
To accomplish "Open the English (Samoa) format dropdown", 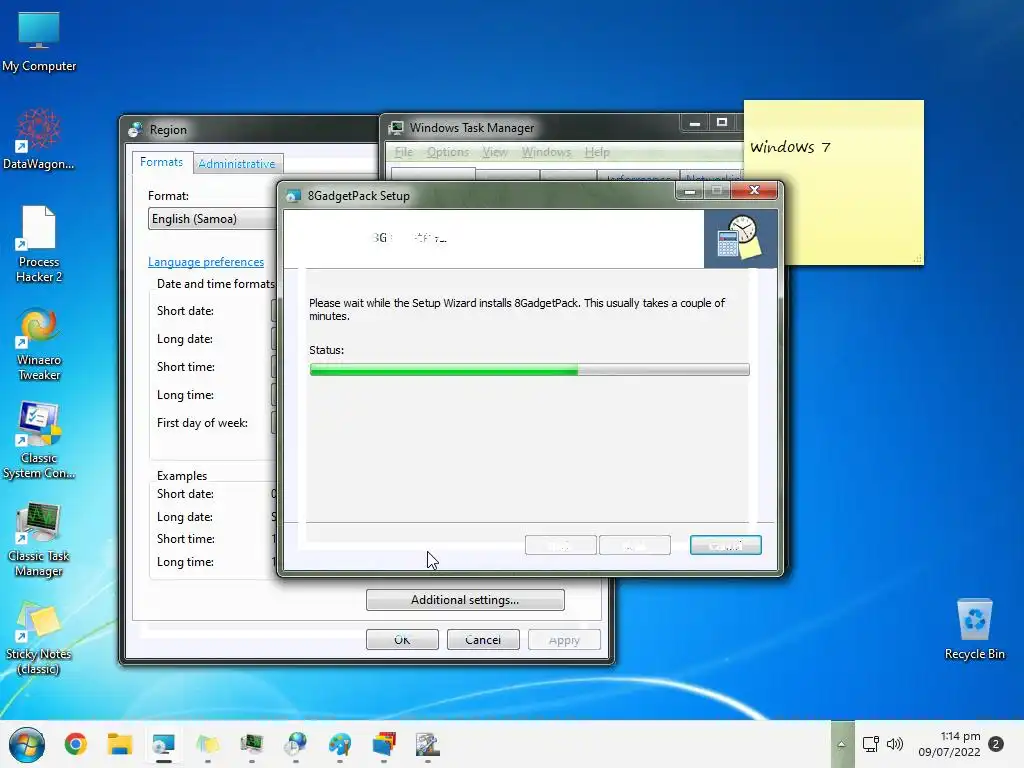I will click(212, 219).
